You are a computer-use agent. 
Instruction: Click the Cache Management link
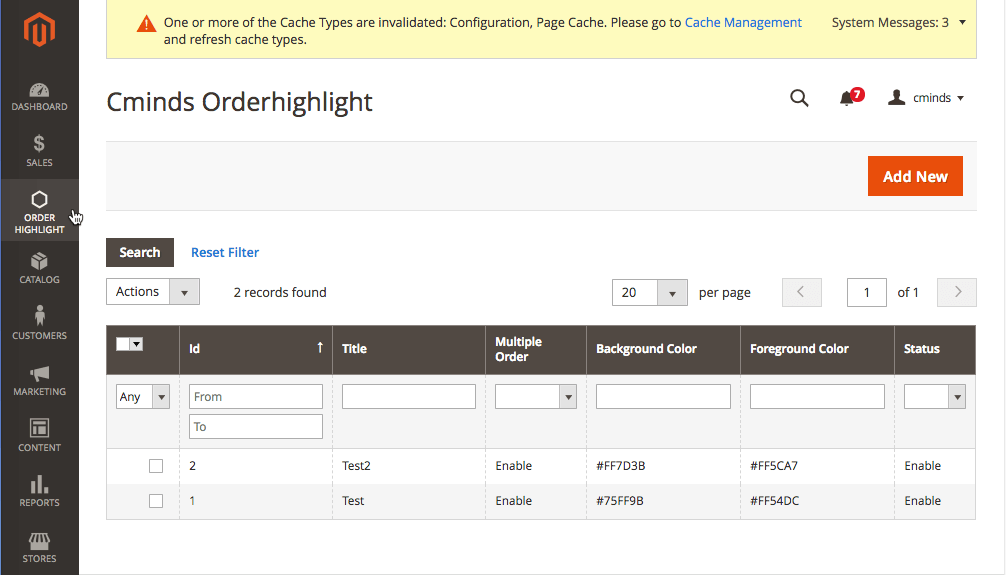[x=743, y=22]
